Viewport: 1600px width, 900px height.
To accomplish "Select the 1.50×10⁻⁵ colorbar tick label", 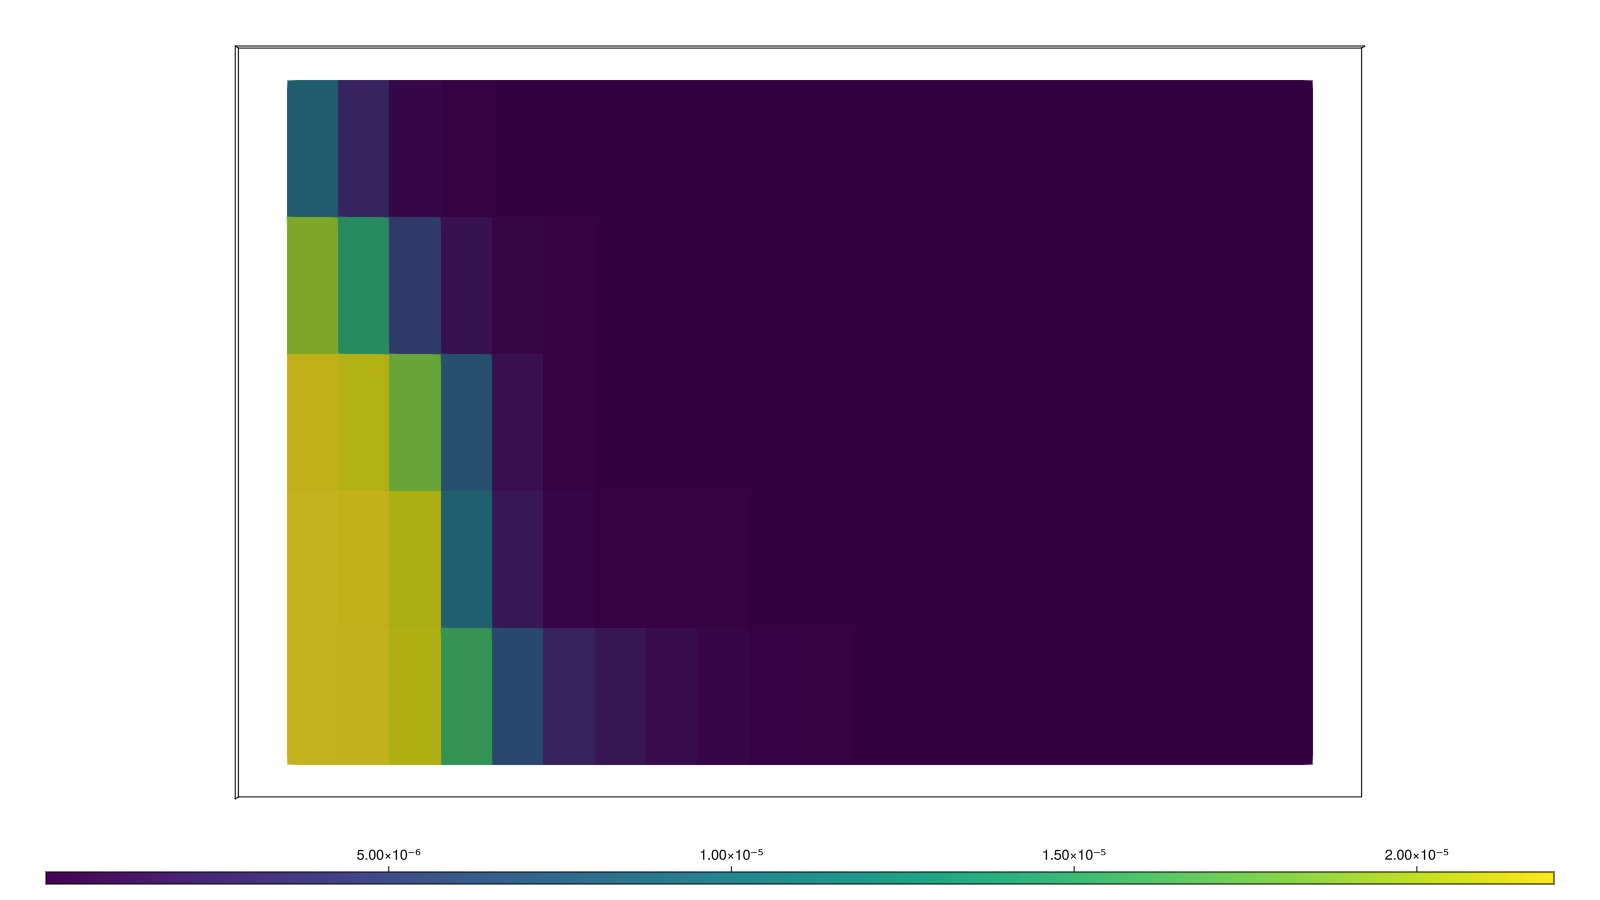I will [x=1074, y=855].
